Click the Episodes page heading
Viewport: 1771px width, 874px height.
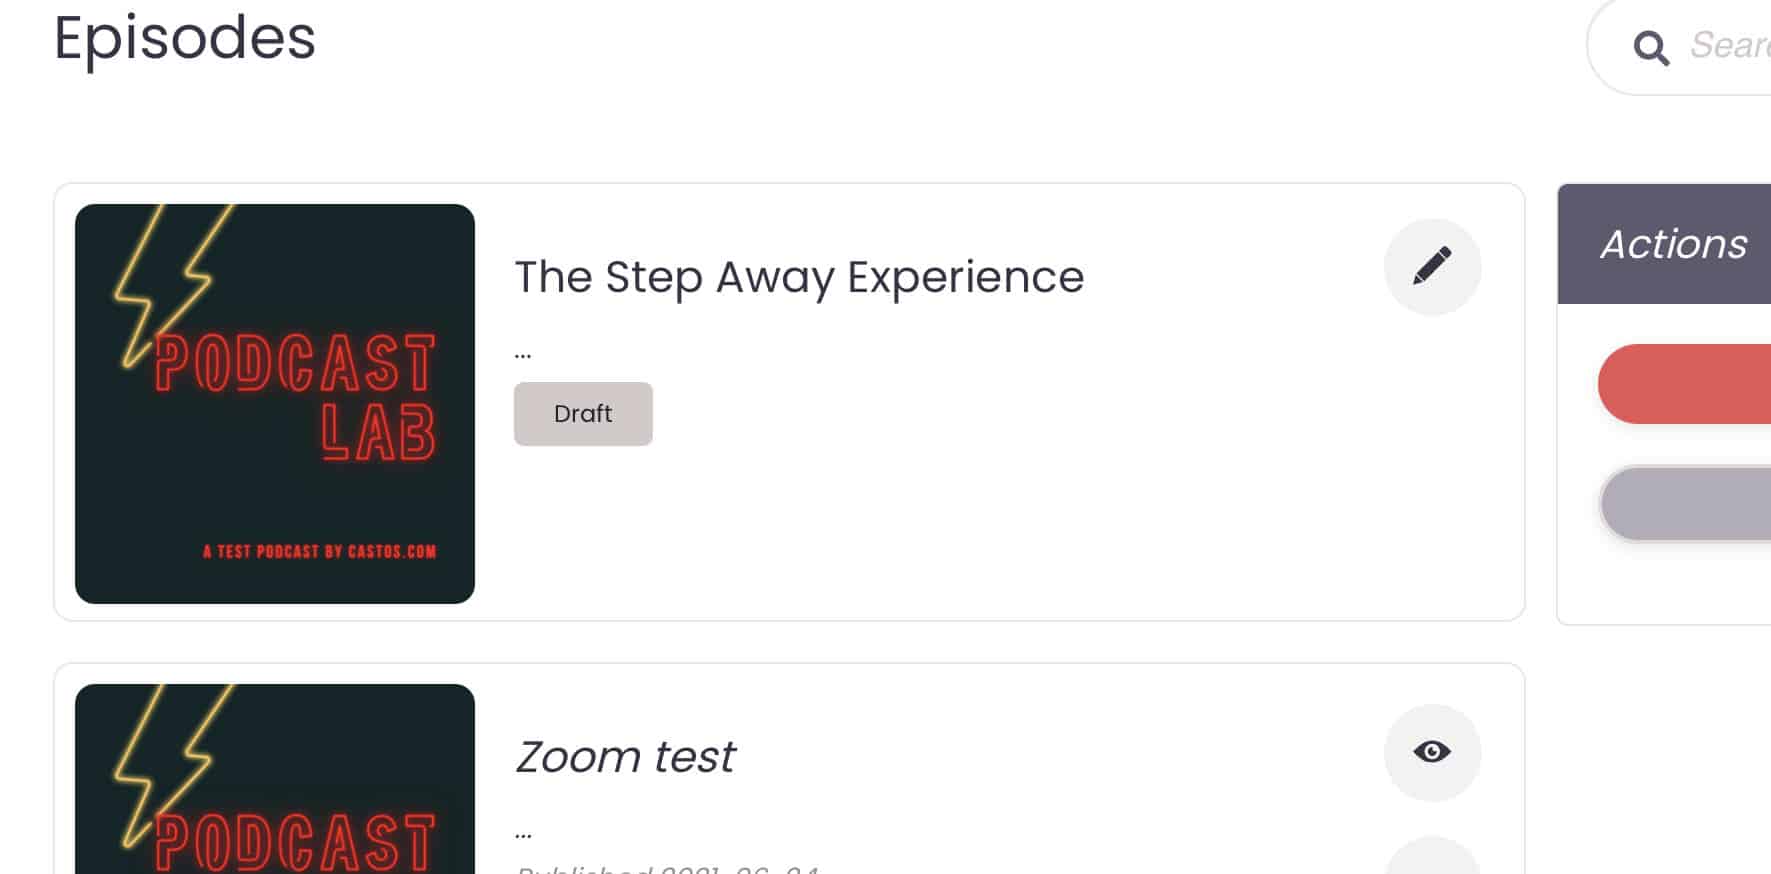tap(185, 39)
